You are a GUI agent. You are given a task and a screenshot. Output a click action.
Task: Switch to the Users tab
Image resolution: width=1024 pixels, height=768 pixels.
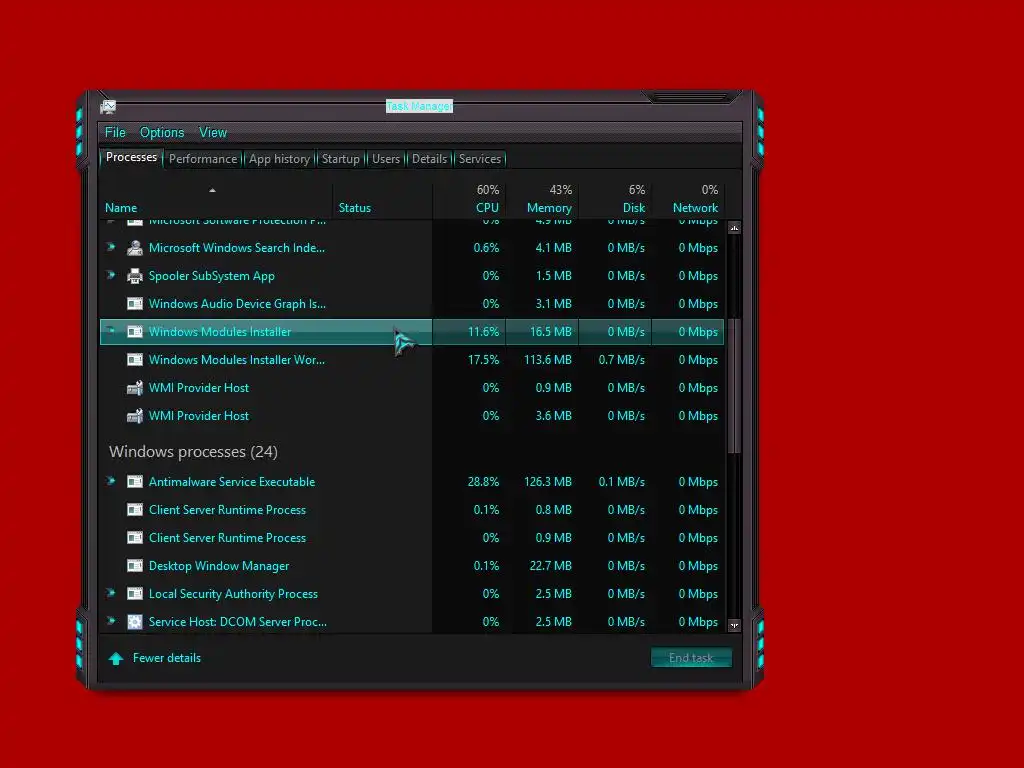click(x=386, y=159)
